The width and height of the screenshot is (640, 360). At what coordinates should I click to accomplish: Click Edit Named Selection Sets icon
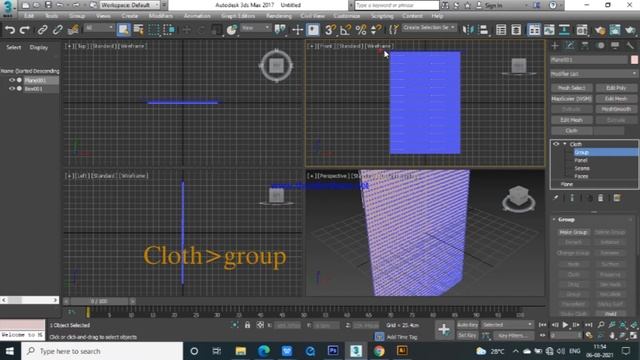pos(393,30)
